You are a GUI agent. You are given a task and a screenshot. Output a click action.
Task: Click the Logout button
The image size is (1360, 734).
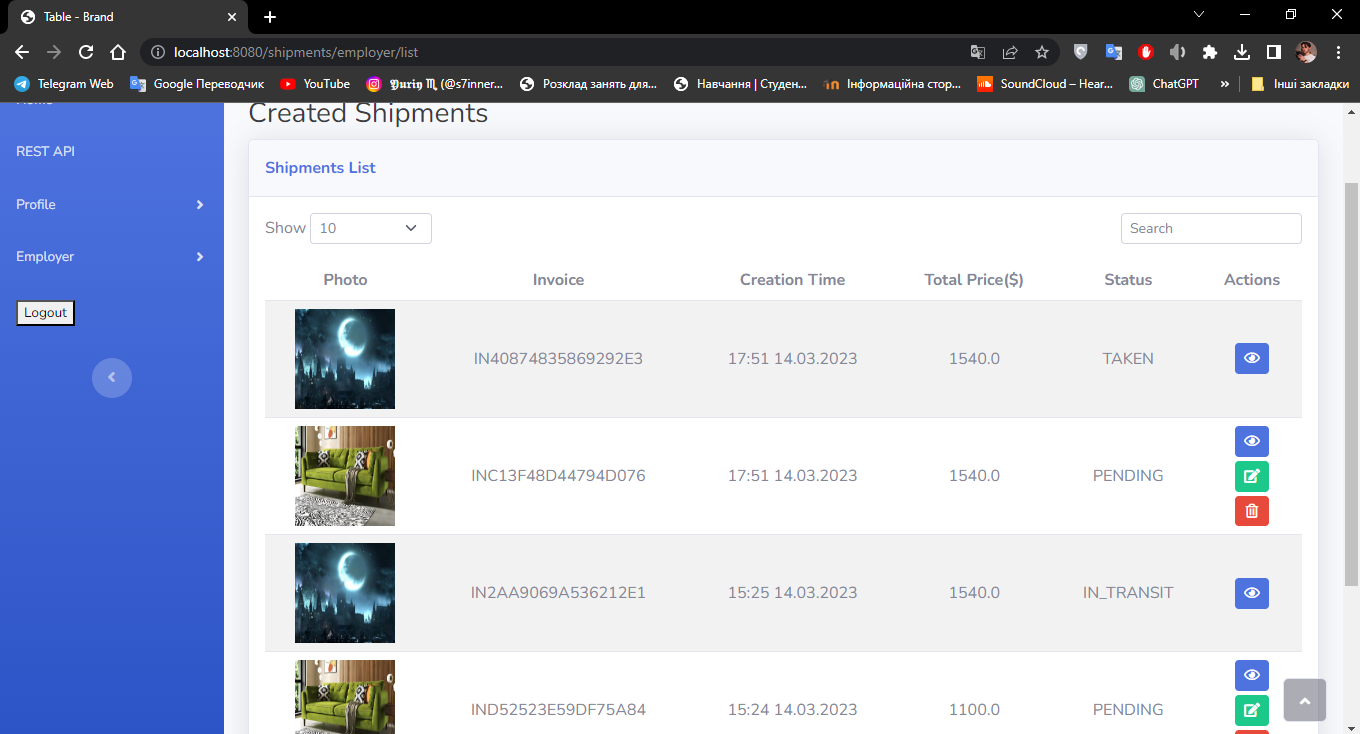pos(46,313)
